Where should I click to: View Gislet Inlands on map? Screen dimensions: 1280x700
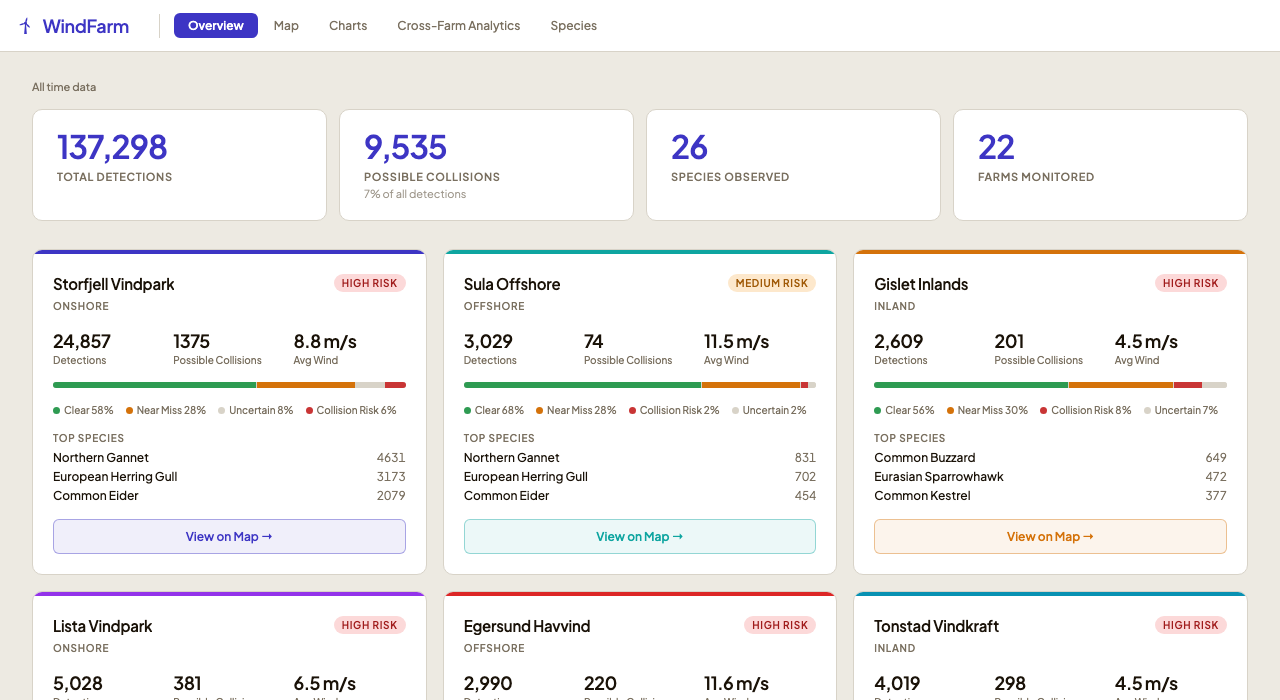coord(1050,536)
